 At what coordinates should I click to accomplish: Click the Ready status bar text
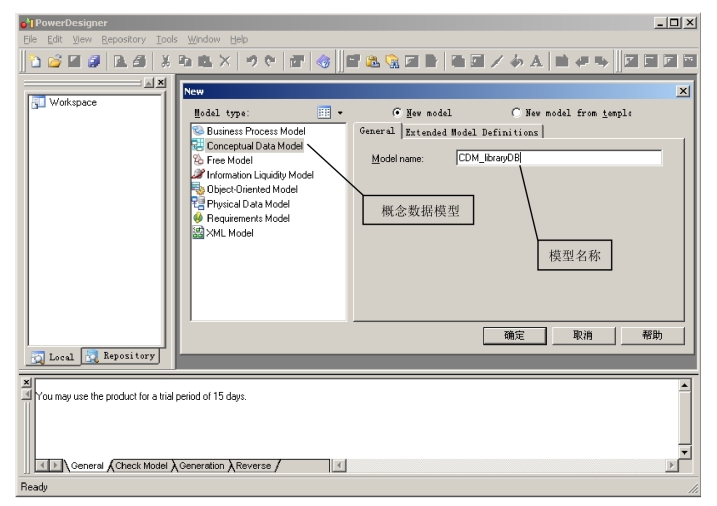(34, 487)
